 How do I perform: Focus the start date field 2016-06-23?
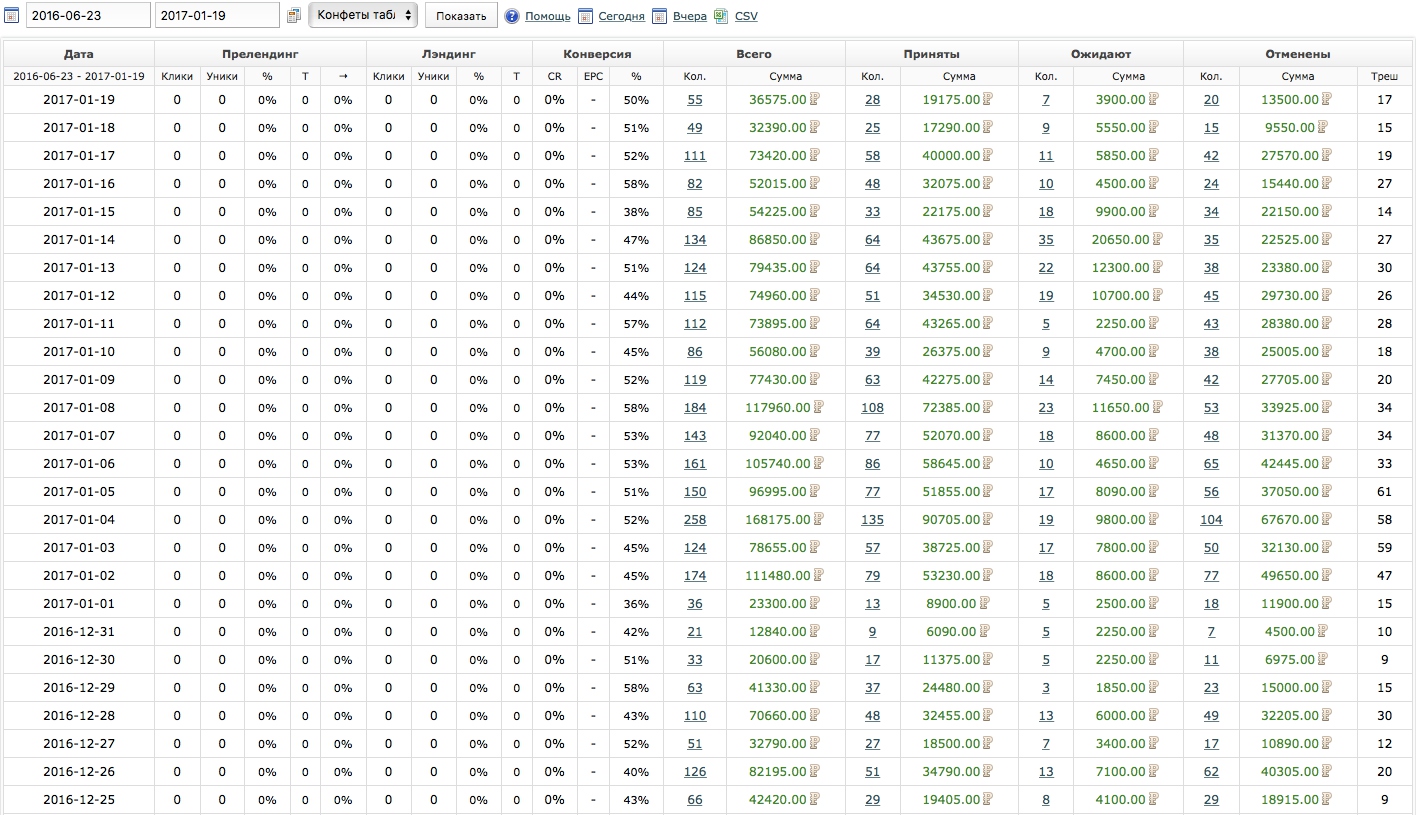tap(87, 15)
